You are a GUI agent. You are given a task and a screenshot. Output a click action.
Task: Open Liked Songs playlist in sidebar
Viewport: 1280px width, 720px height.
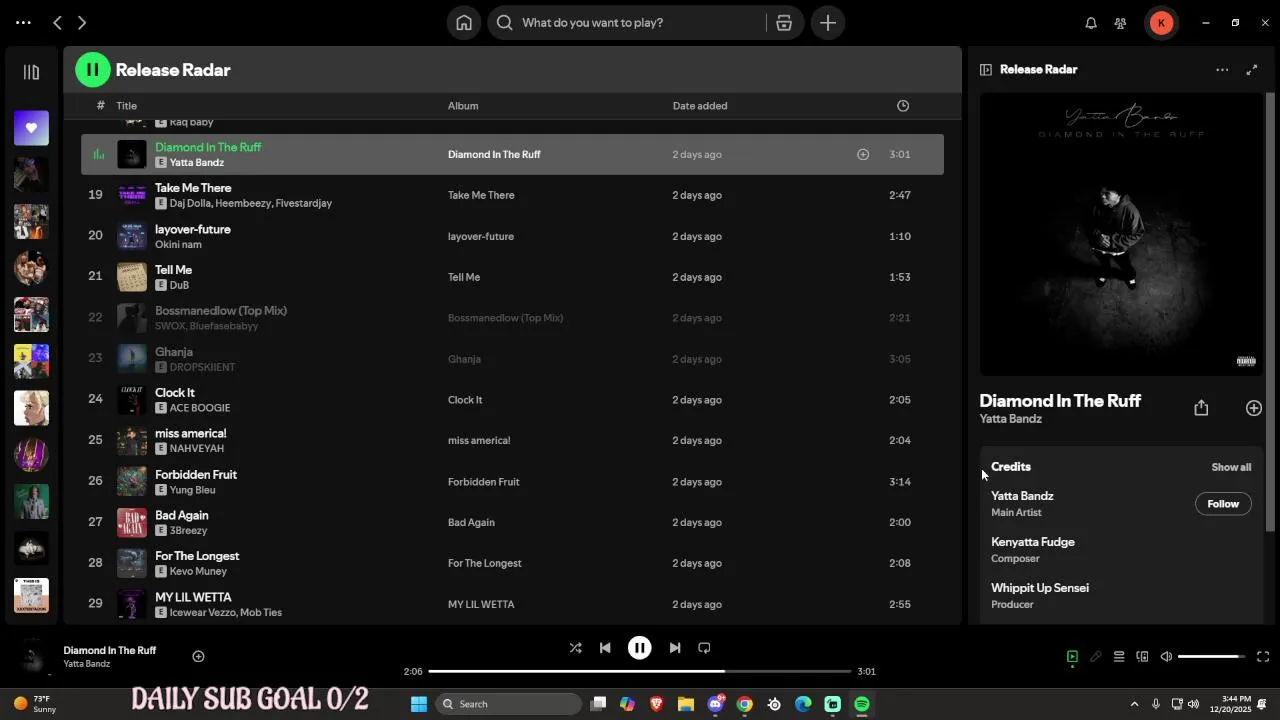point(31,128)
